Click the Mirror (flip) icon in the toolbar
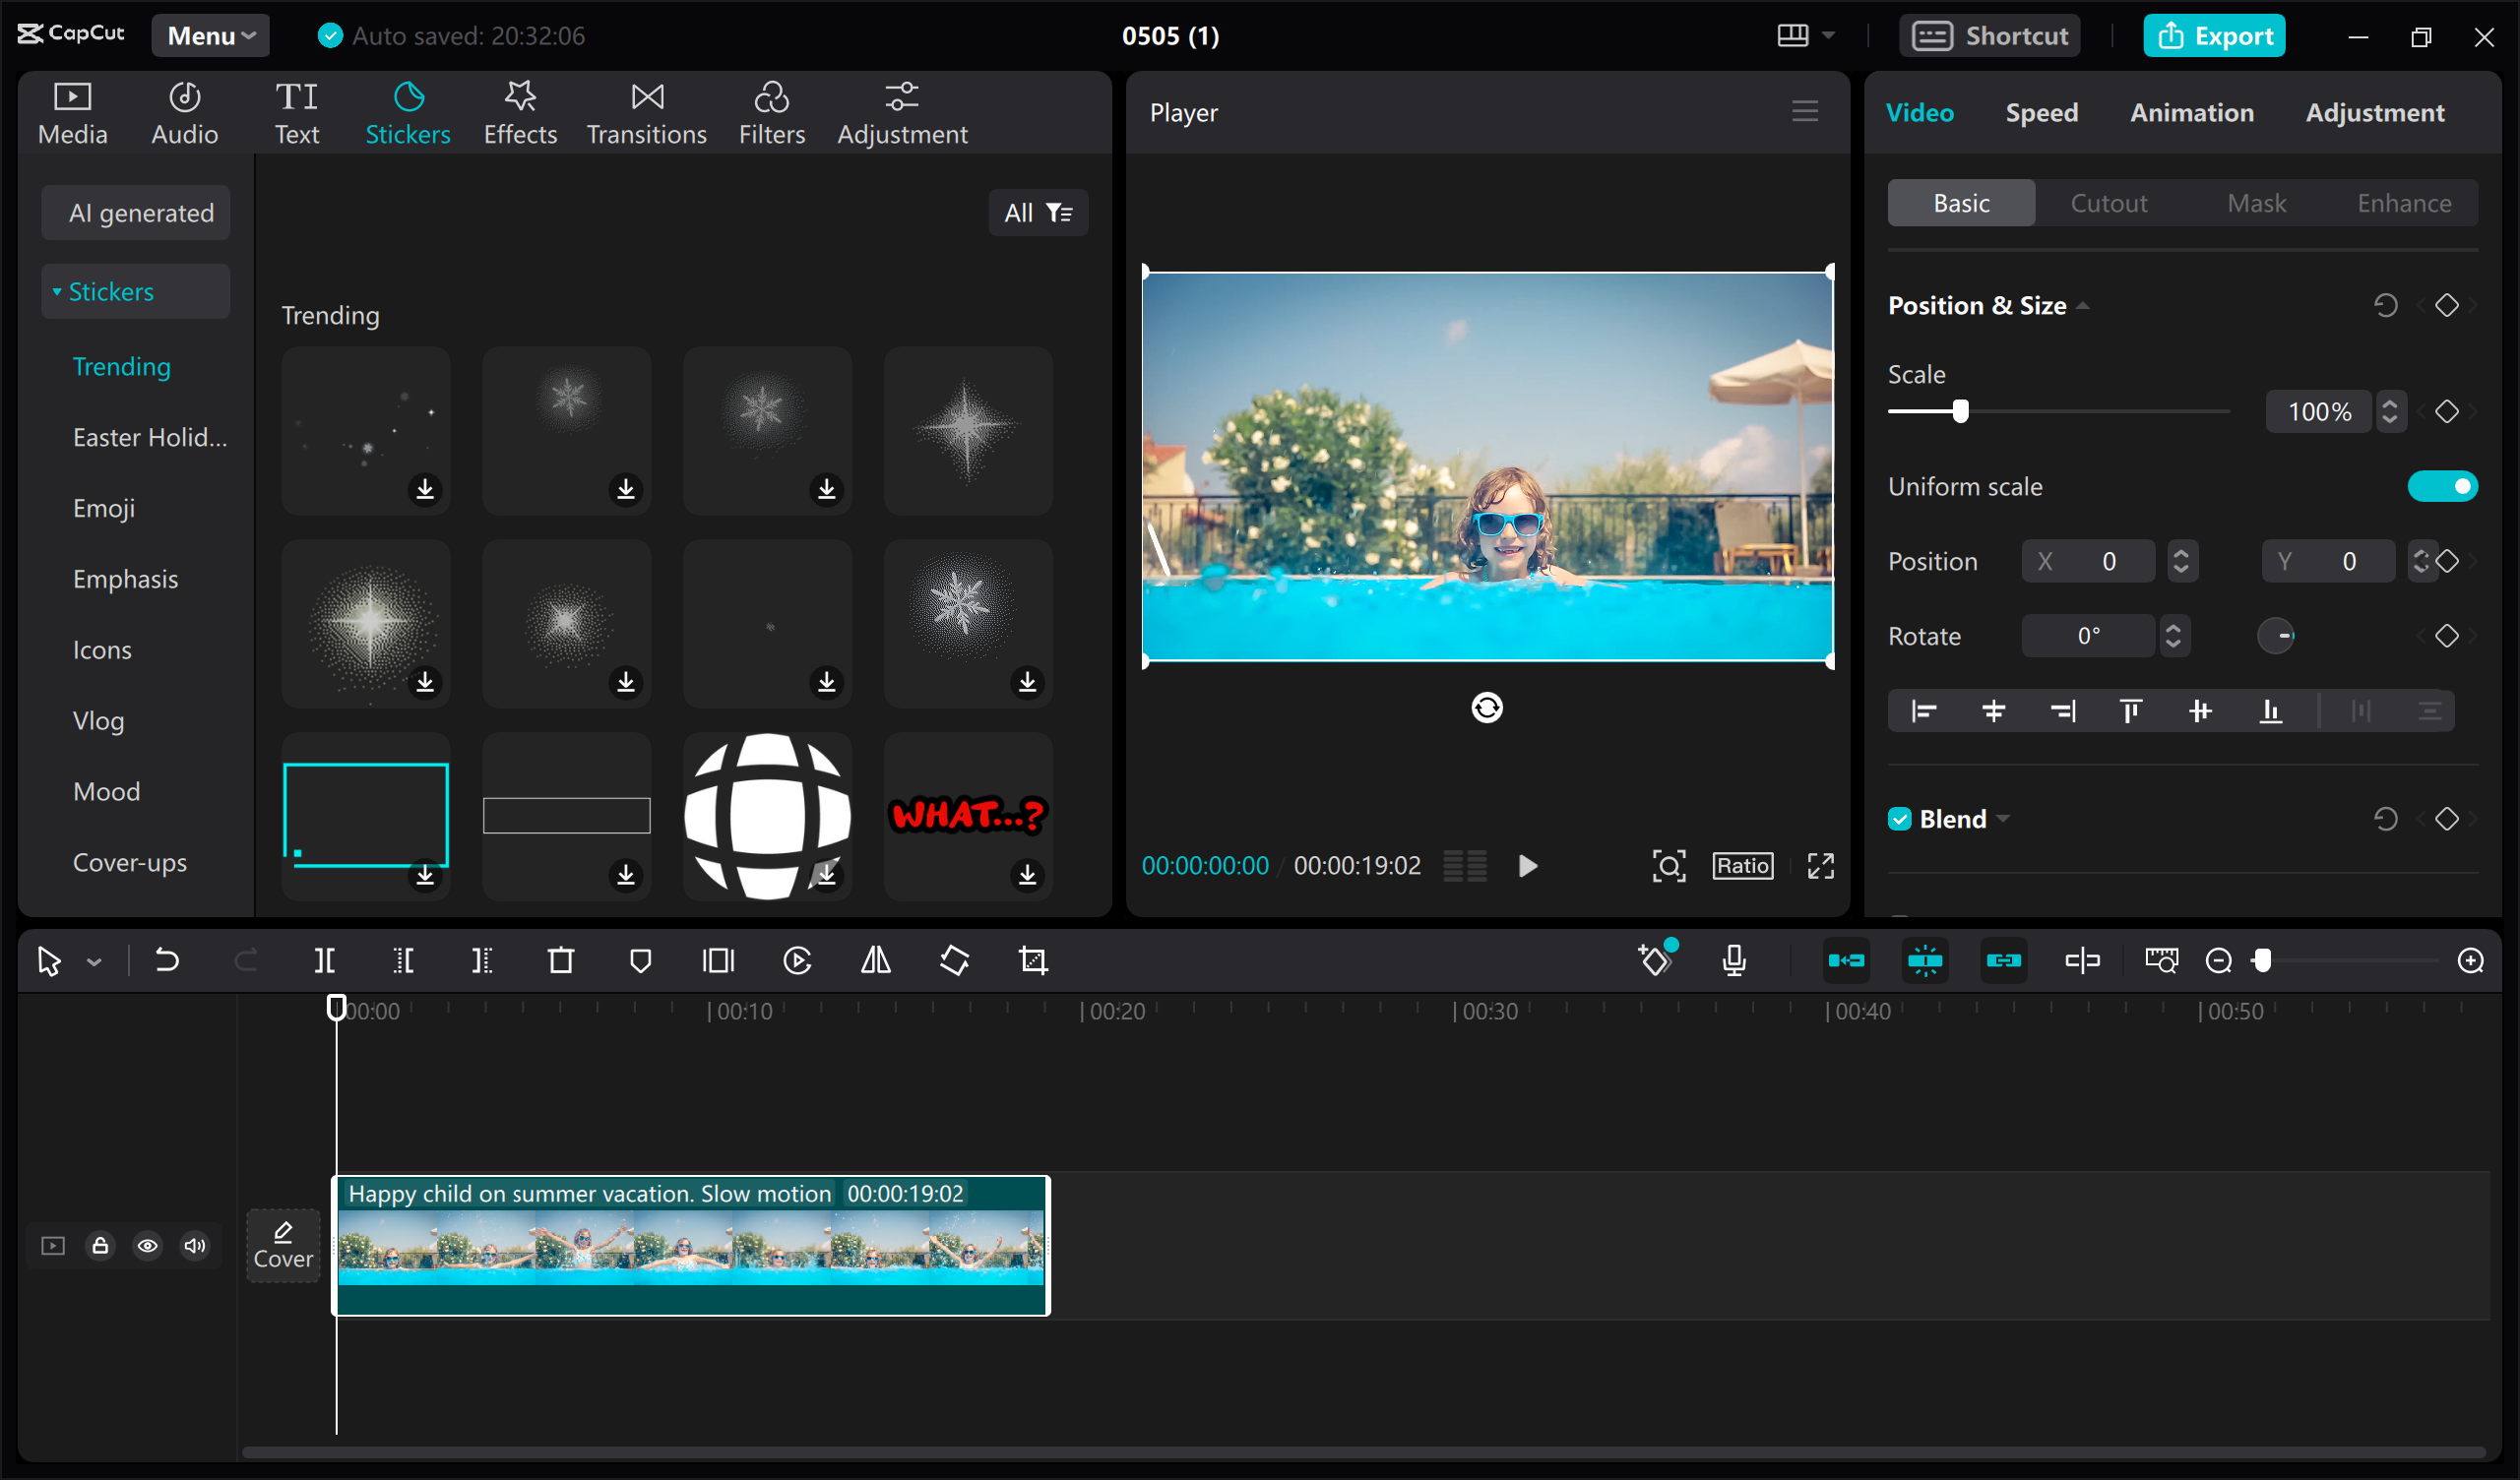The height and width of the screenshot is (1480, 2520). (x=875, y=960)
